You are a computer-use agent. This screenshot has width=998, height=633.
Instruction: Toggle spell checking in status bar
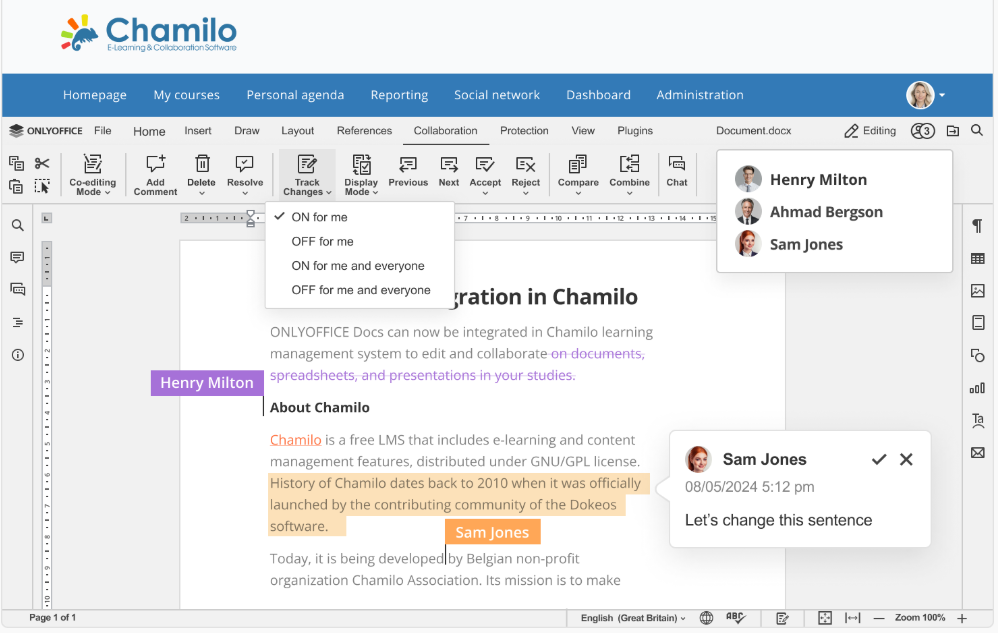coord(735,618)
